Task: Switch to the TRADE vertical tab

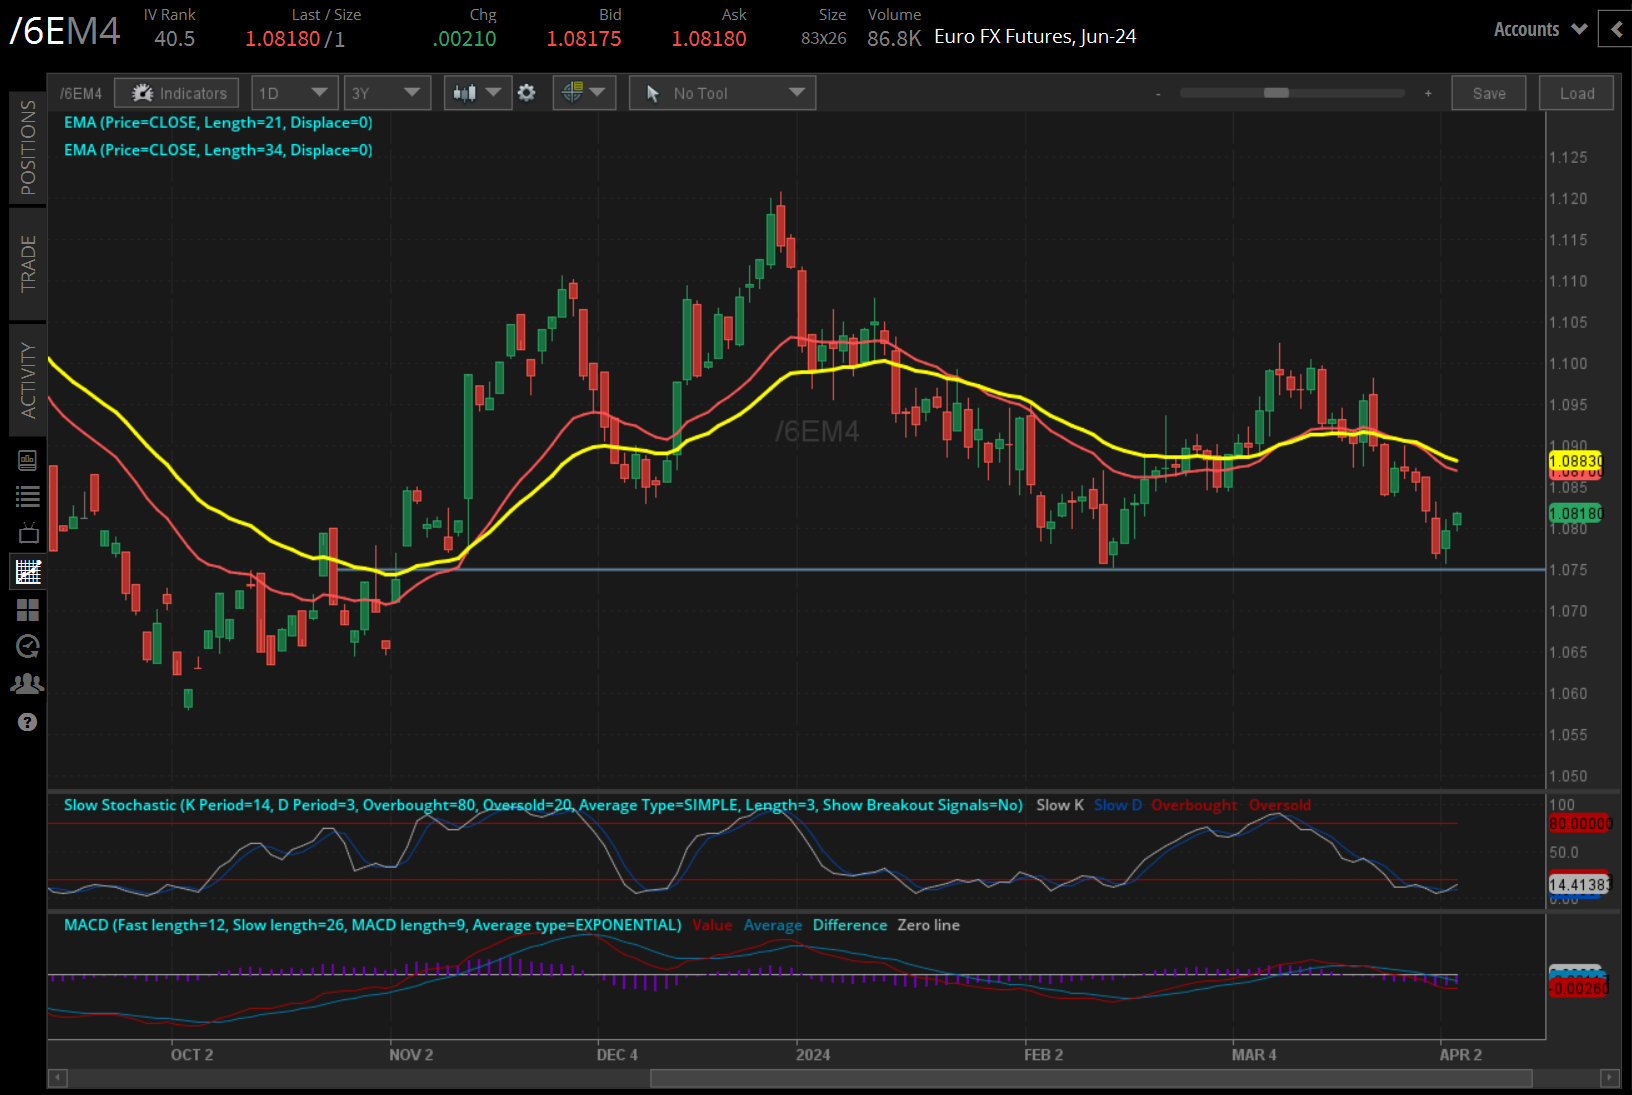Action: [28, 264]
